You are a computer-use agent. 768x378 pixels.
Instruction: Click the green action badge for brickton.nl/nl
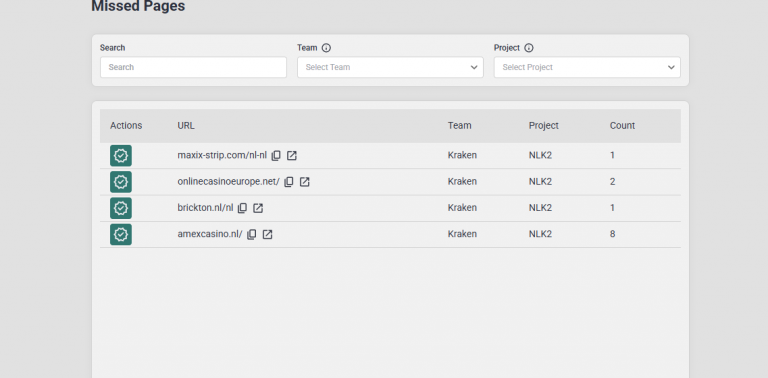(121, 208)
